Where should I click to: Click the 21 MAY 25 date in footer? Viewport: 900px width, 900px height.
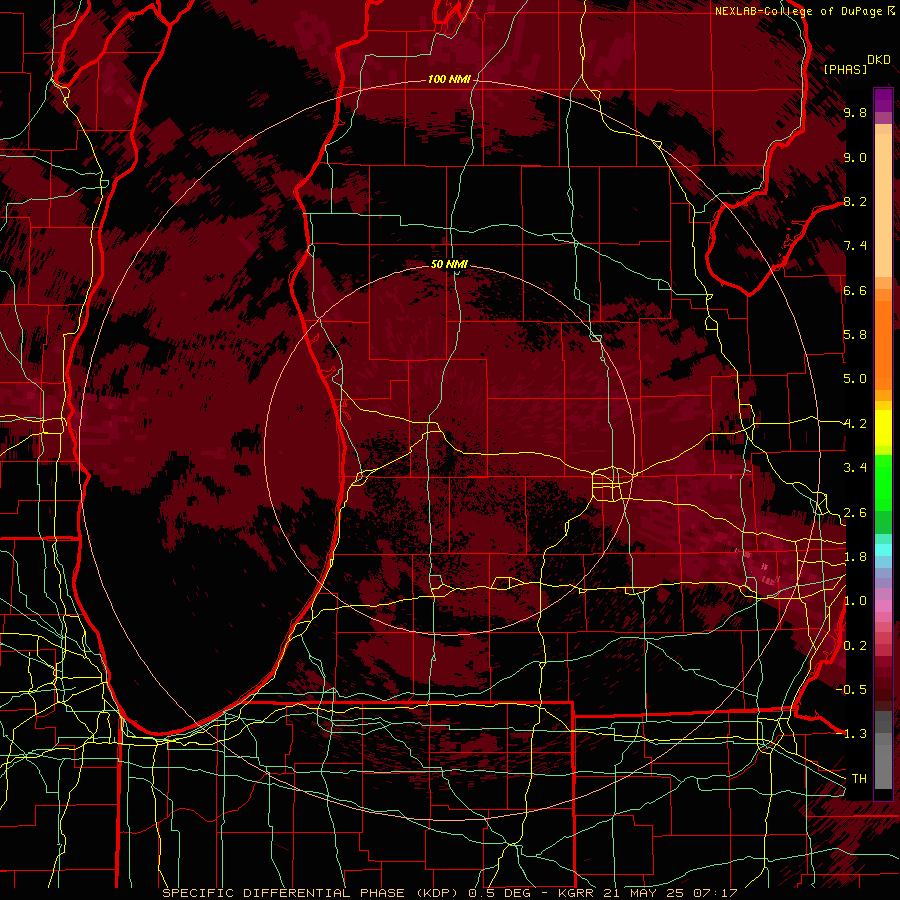coord(643,893)
